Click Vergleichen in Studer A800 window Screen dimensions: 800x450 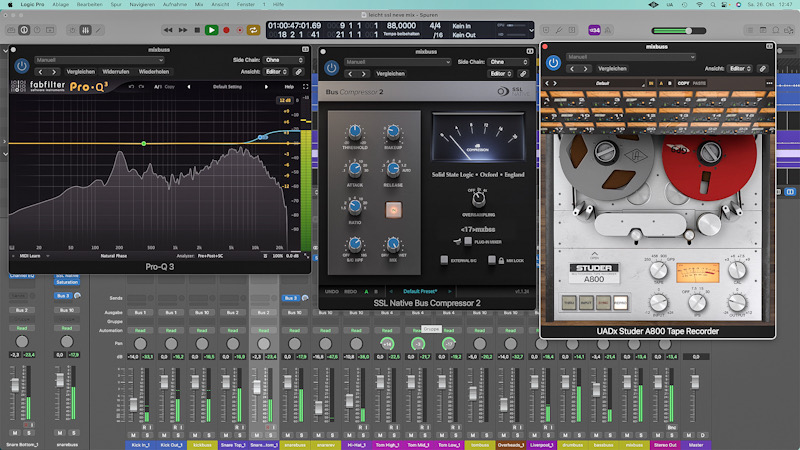[x=612, y=69]
